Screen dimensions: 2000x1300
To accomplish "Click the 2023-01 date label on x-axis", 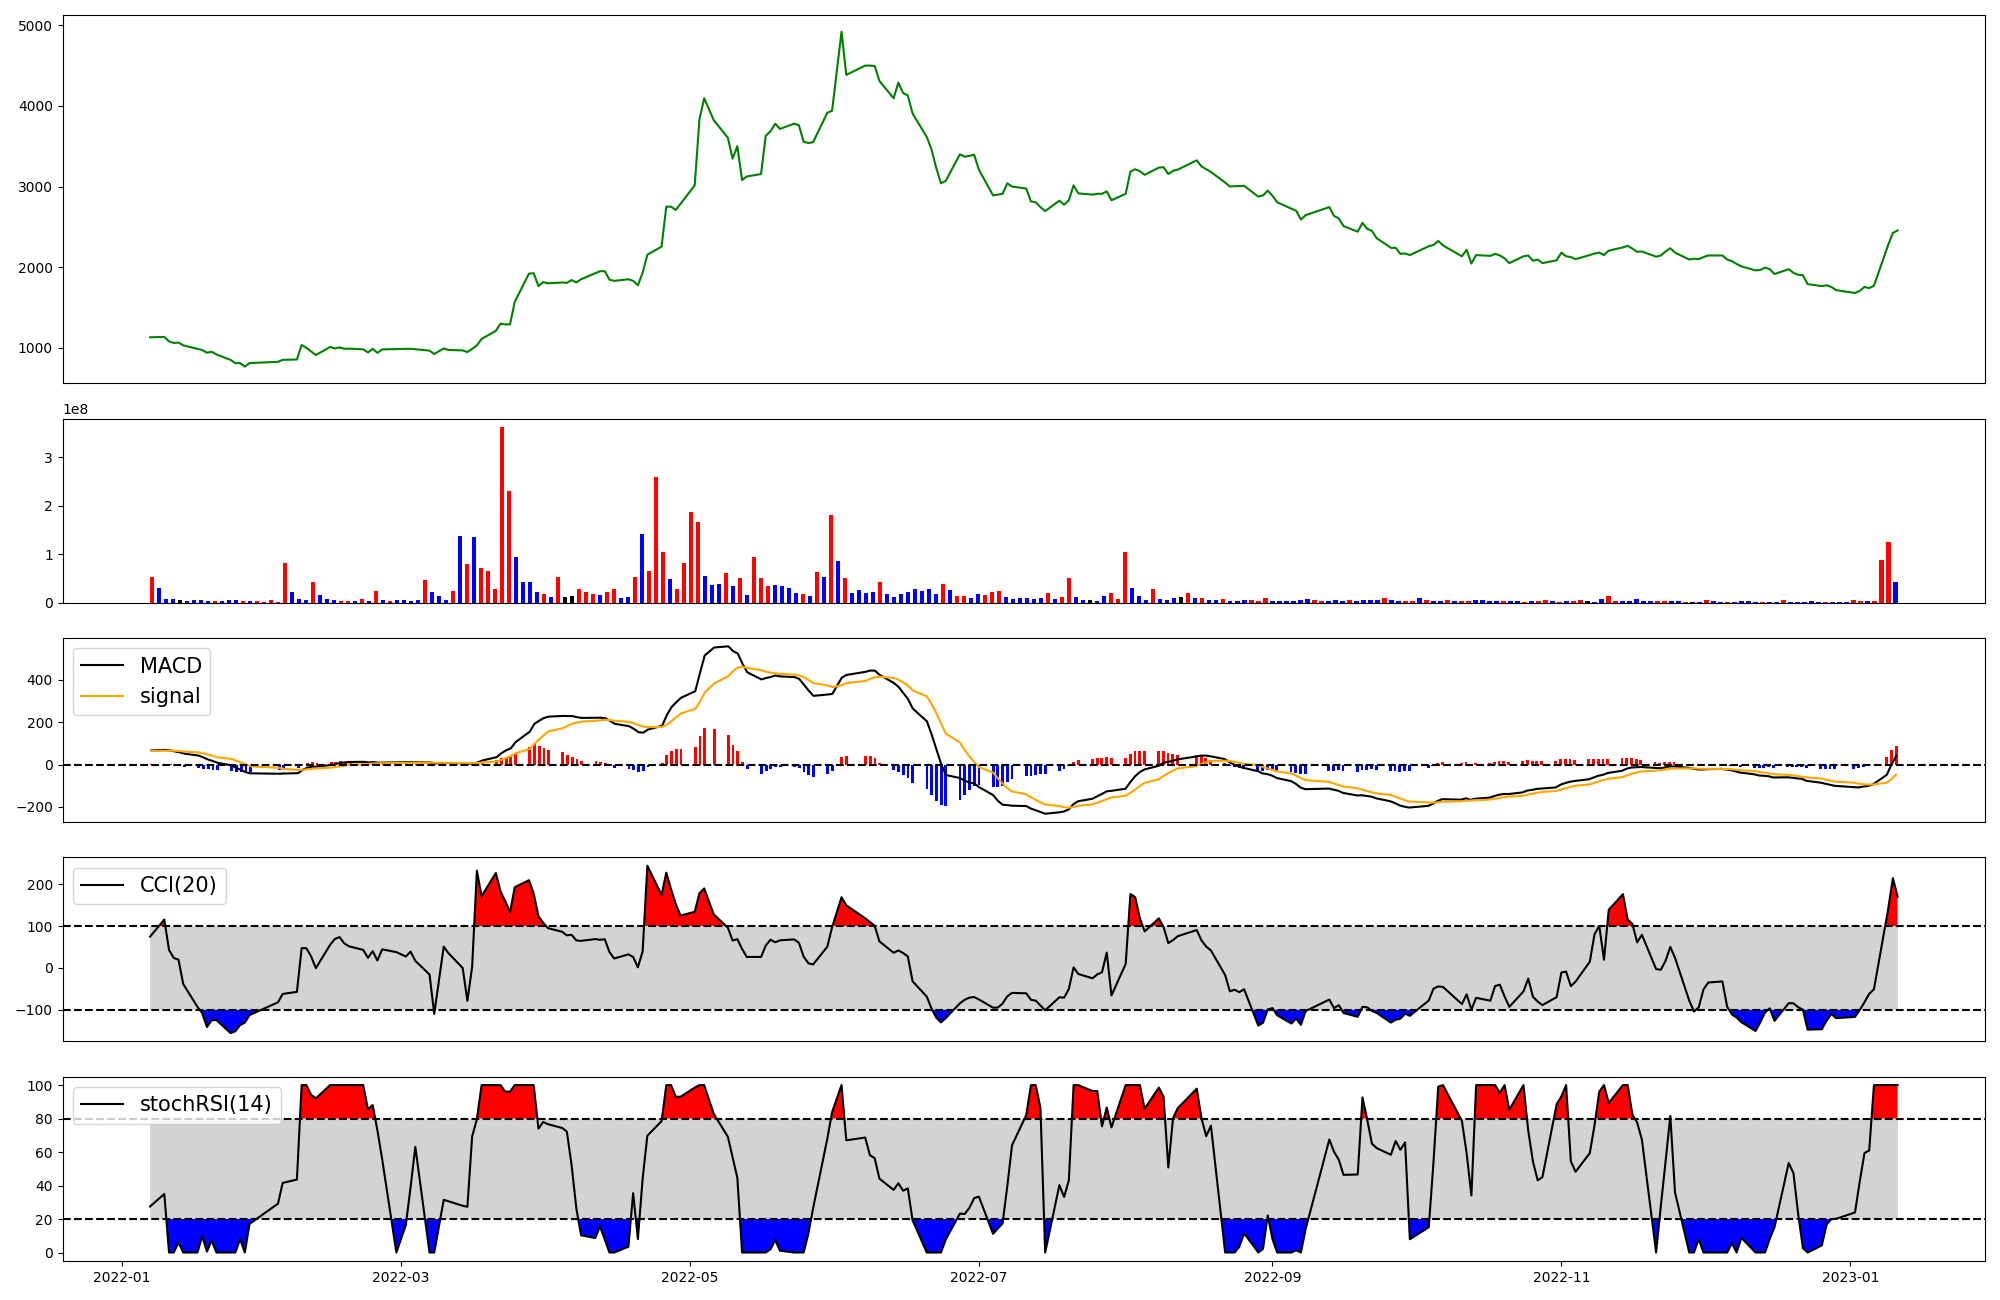I will point(1850,1277).
